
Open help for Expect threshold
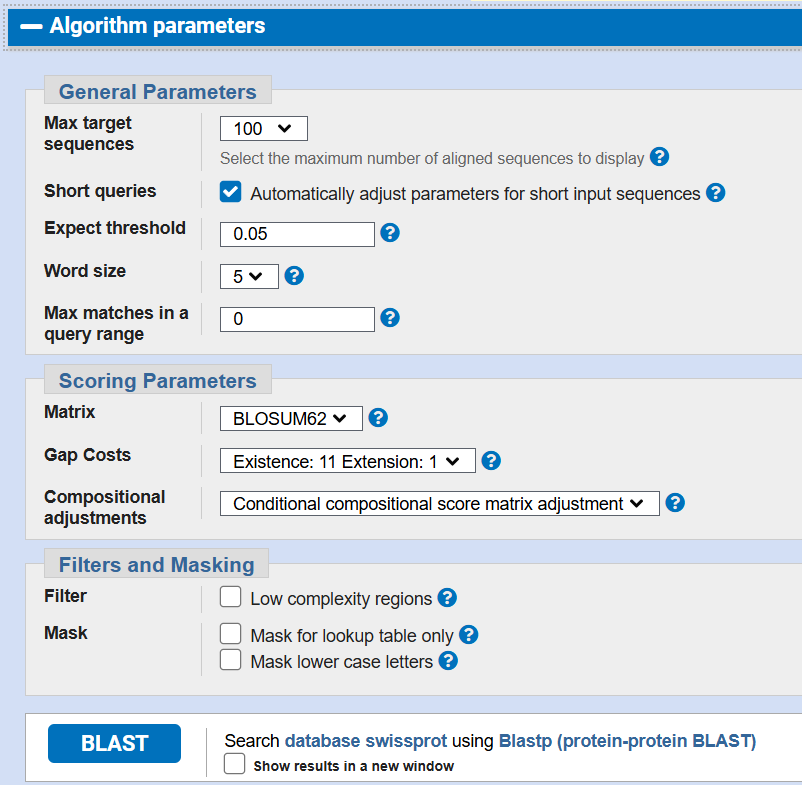[389, 232]
